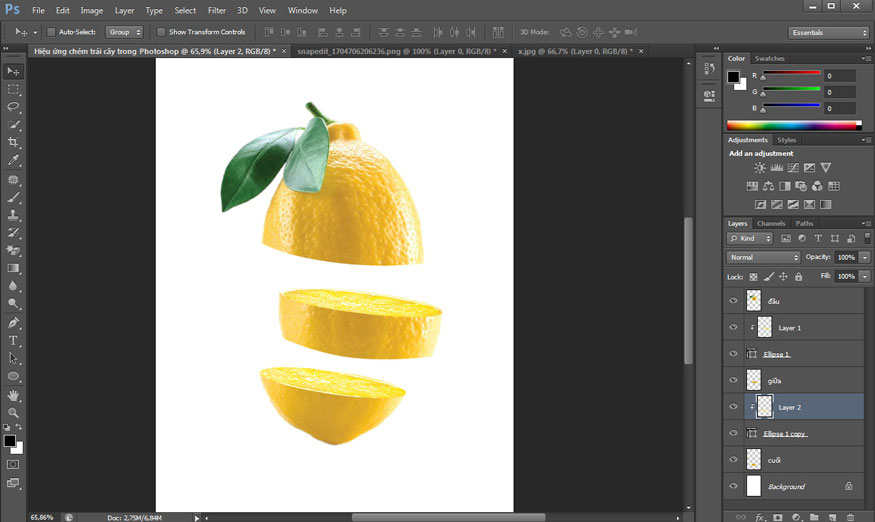The height and width of the screenshot is (522, 875).
Task: Select the Blur tool
Action: [x=13, y=286]
